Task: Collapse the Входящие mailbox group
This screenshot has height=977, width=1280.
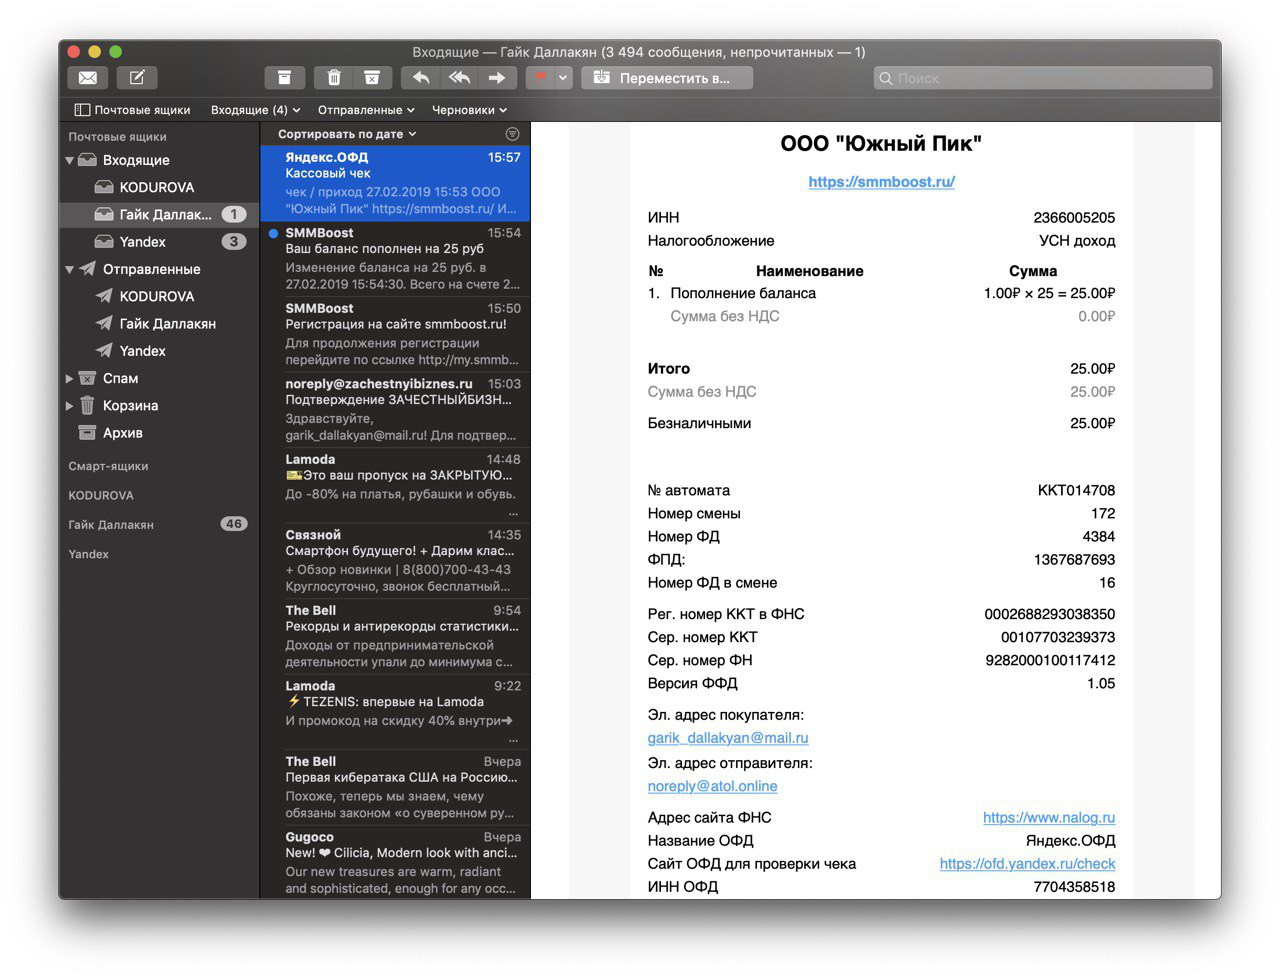Action: [70, 160]
